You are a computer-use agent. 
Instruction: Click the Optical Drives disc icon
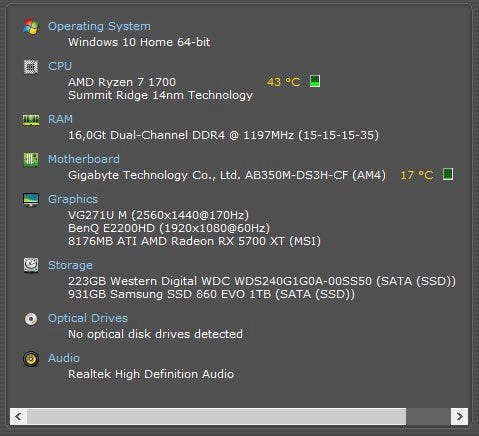tap(31, 319)
